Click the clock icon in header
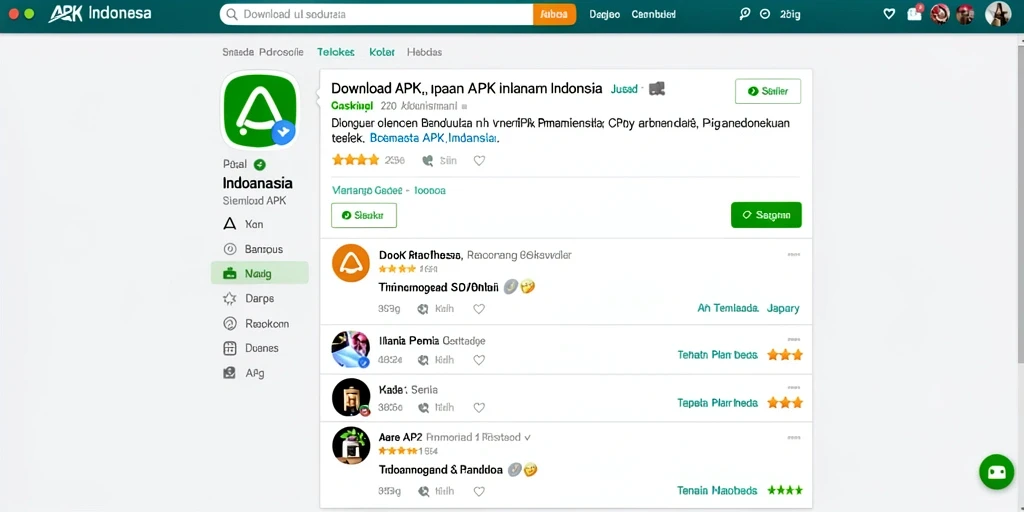This screenshot has width=1024, height=512. pos(765,14)
